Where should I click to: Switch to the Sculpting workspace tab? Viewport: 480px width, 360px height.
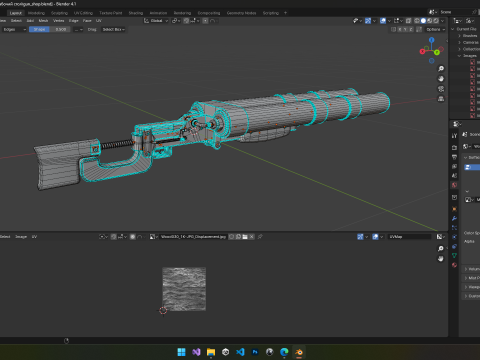[59, 13]
